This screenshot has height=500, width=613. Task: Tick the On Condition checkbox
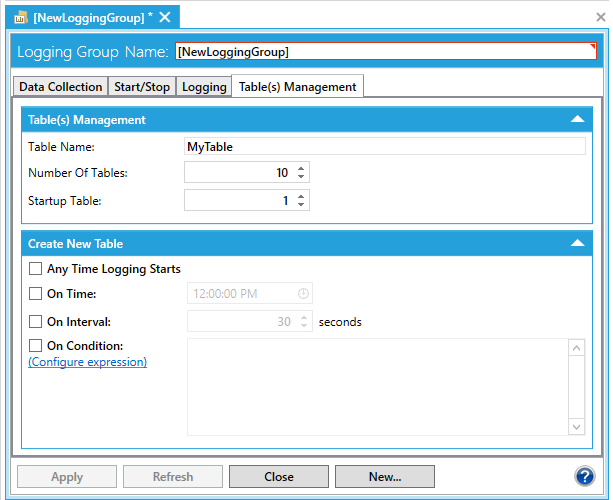[x=36, y=346]
